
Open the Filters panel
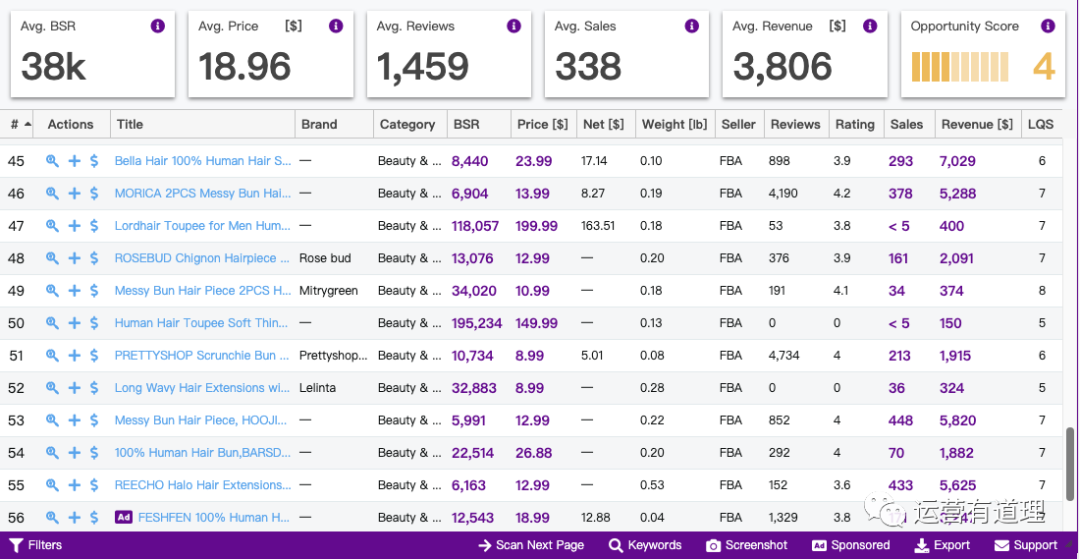35,545
